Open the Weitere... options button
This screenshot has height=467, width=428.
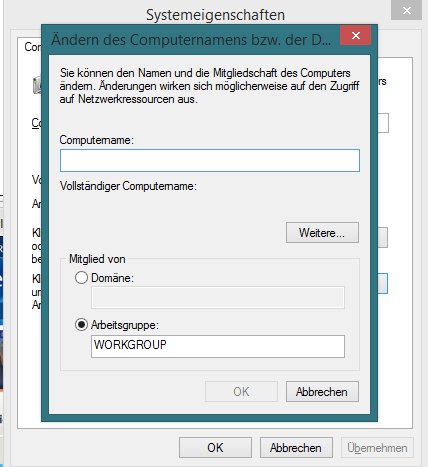tap(322, 233)
